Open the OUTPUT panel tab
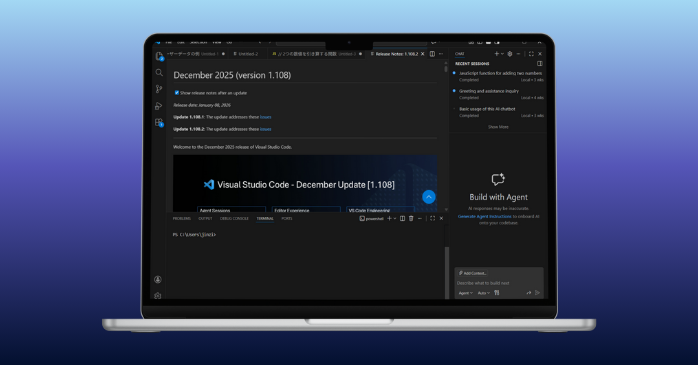Viewport: 698px width, 365px height. 205,219
